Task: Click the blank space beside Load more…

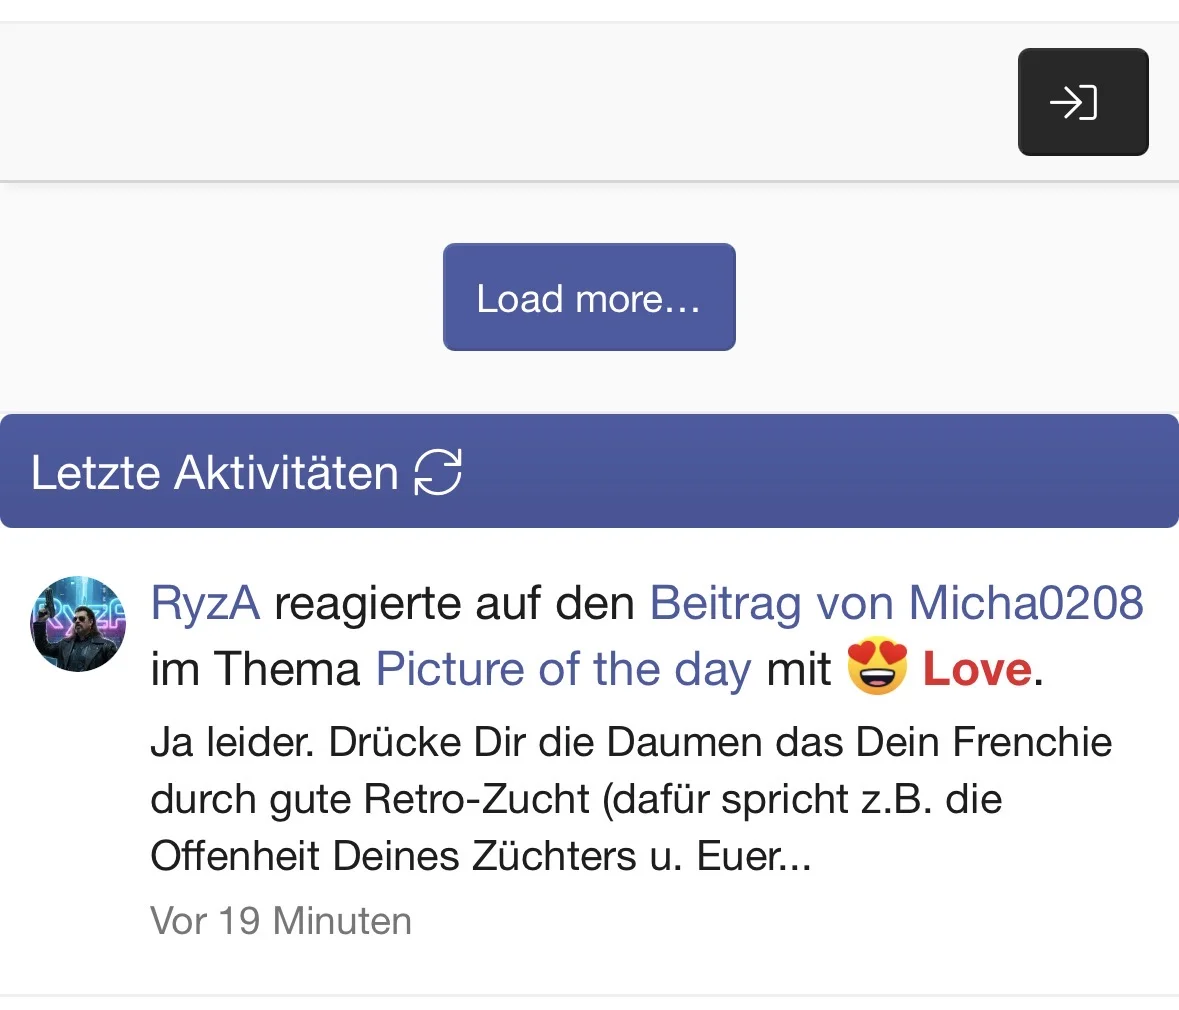Action: click(955, 297)
